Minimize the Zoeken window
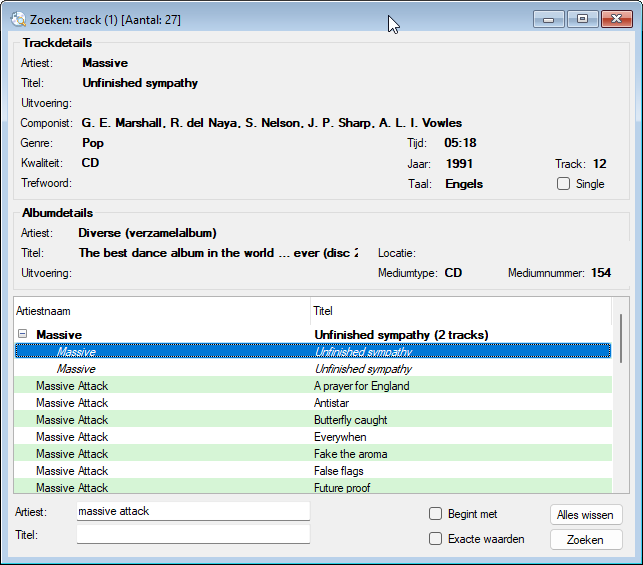643x565 pixels. pos(549,19)
